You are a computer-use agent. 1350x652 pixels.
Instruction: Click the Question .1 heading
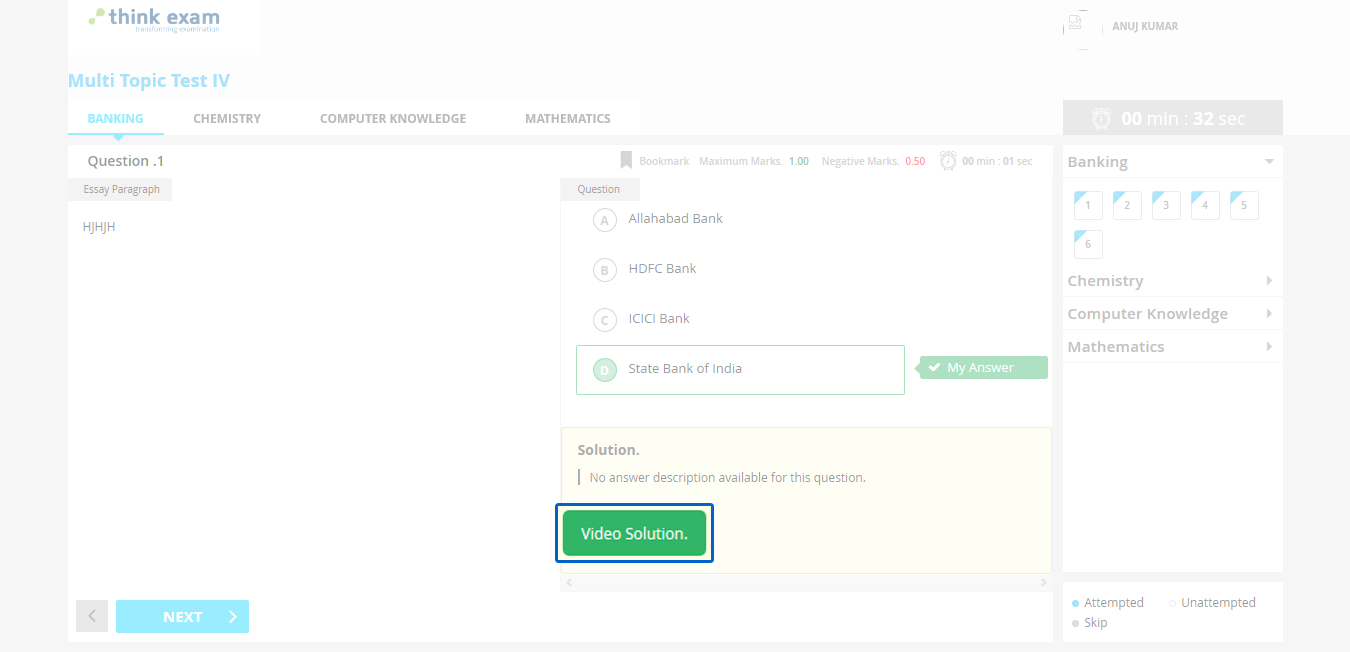click(126, 161)
